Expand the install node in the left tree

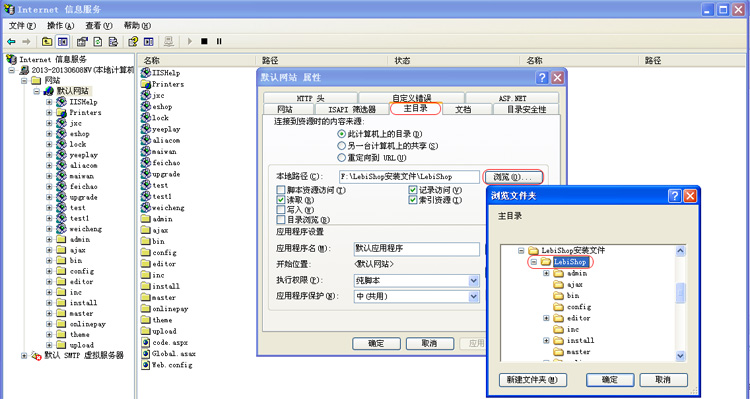coord(49,302)
